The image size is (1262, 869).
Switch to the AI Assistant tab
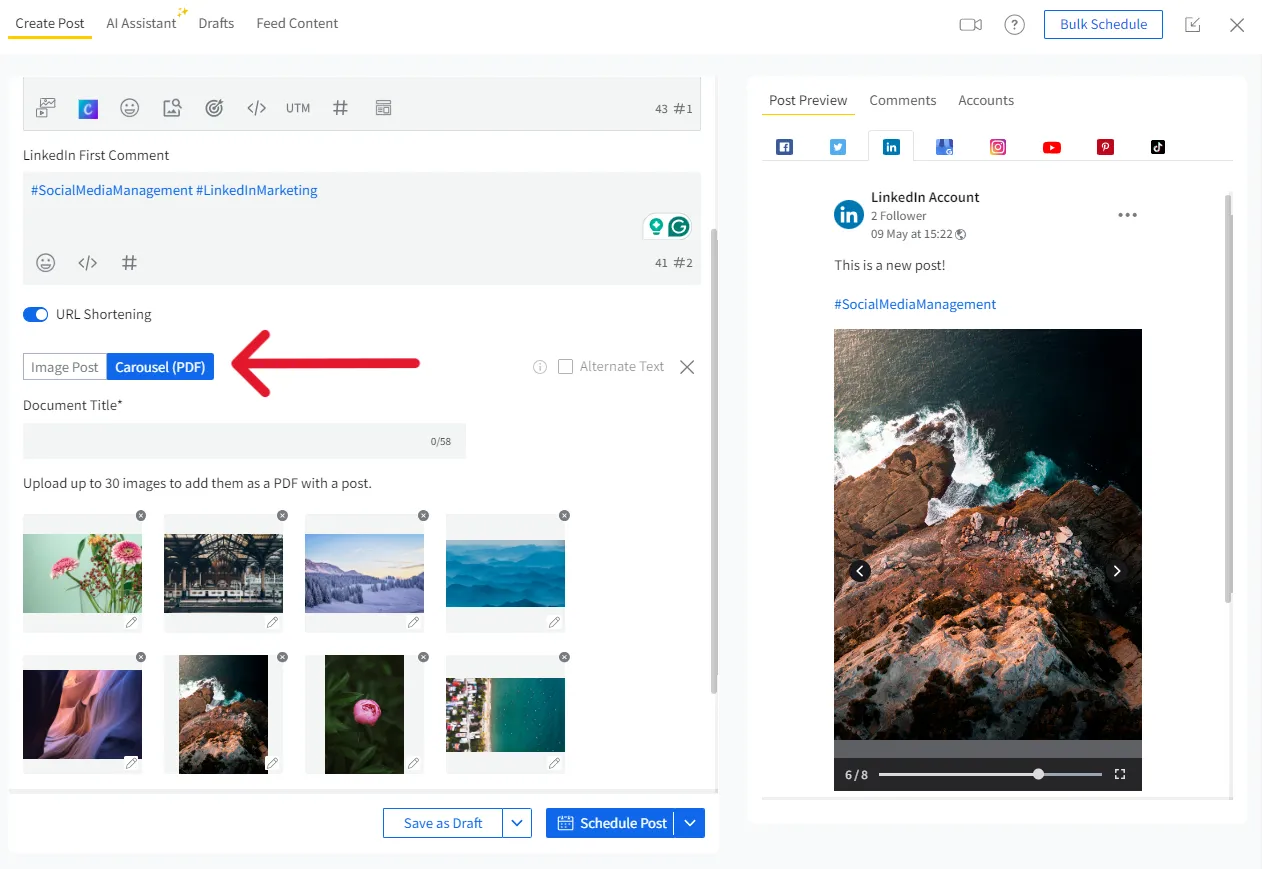(142, 23)
